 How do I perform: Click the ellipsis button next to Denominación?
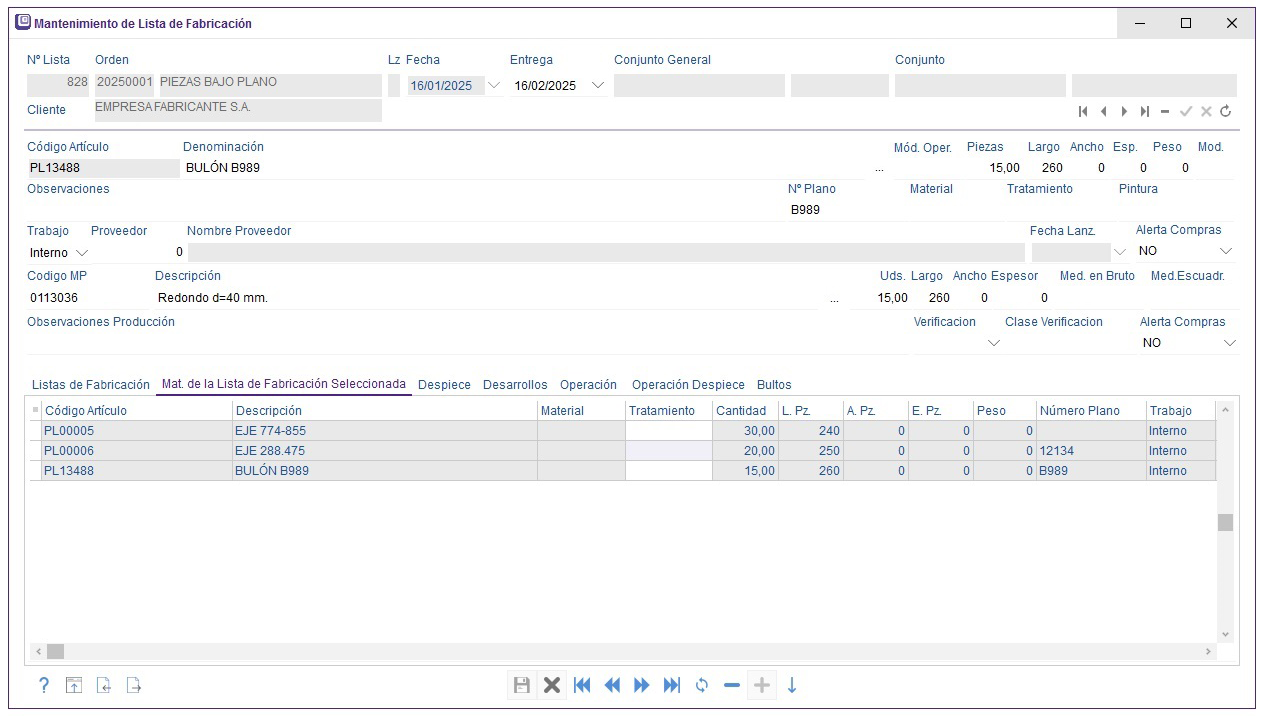click(879, 169)
